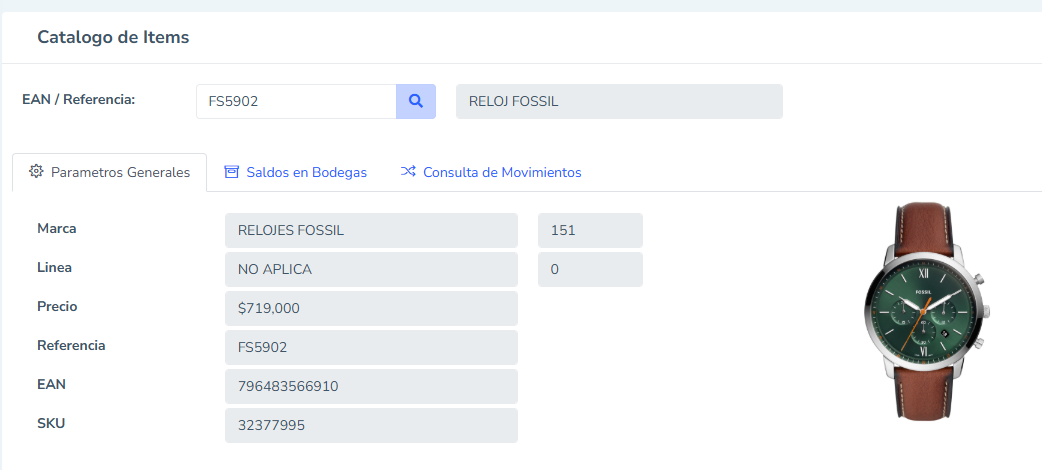The height and width of the screenshot is (470, 1042).
Task: Click the Fossil watch product image
Action: 928,311
